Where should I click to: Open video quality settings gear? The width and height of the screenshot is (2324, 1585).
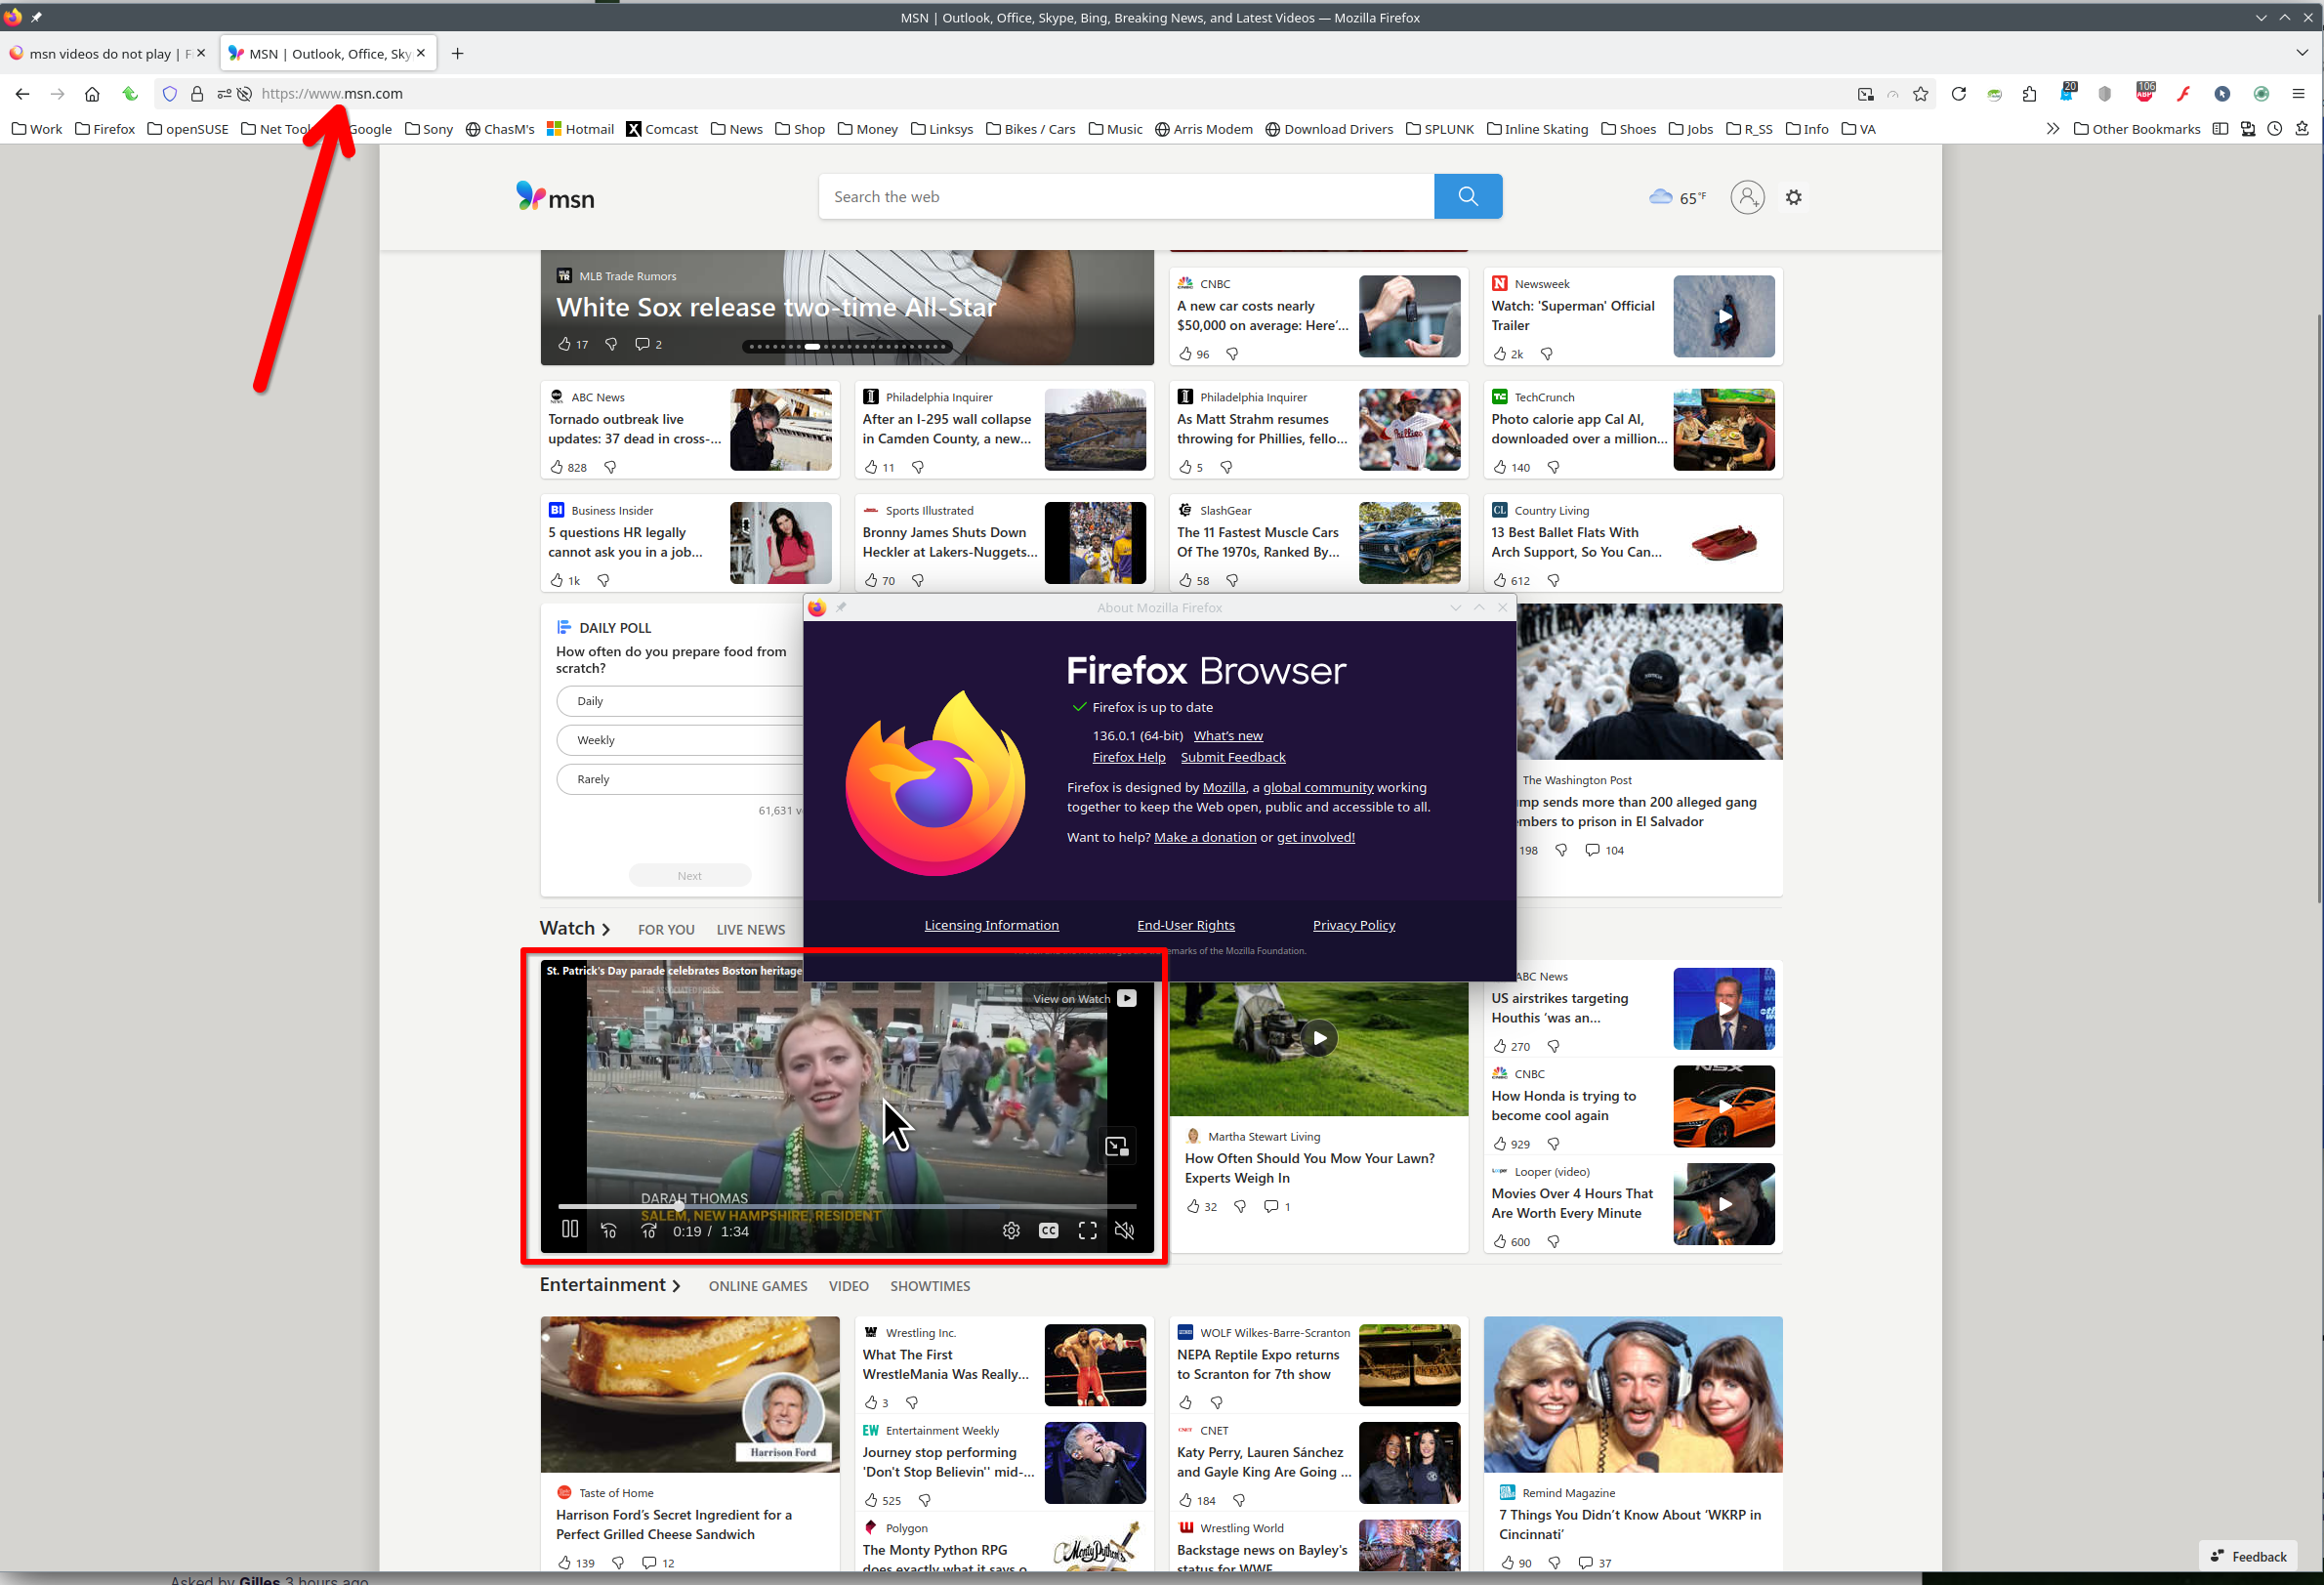1011,1230
